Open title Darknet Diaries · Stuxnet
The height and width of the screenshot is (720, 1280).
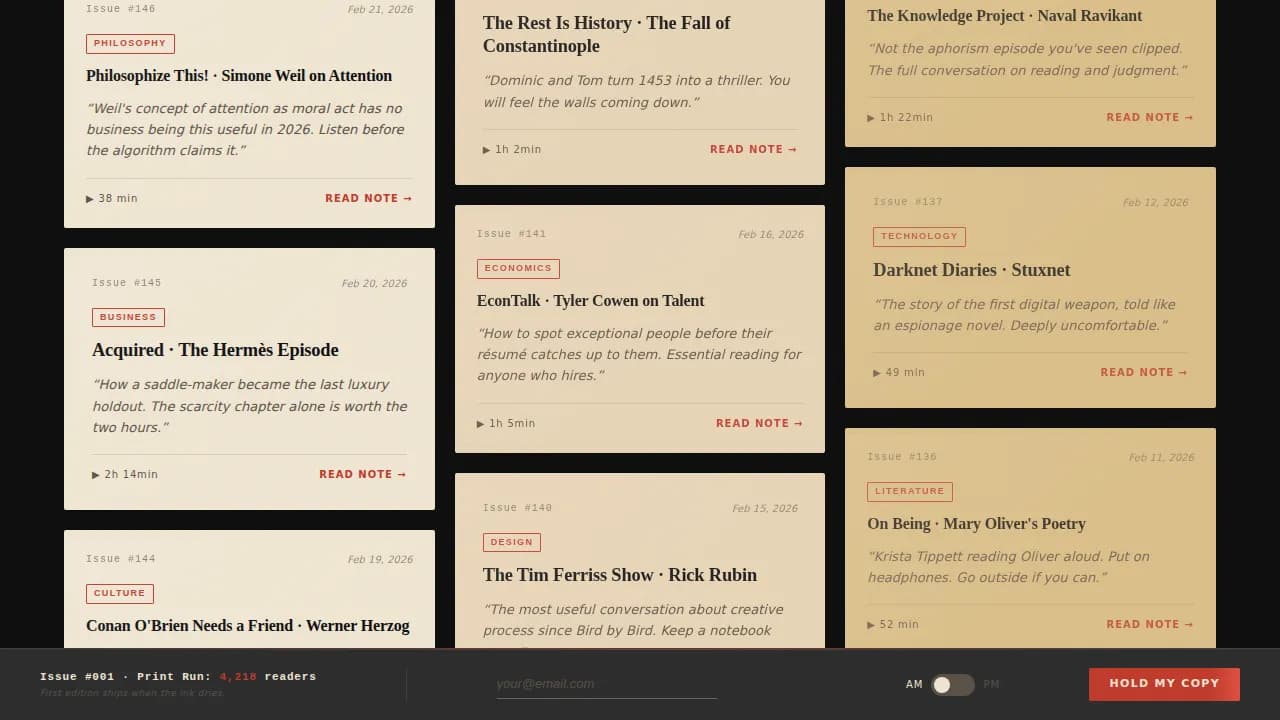[x=972, y=270]
